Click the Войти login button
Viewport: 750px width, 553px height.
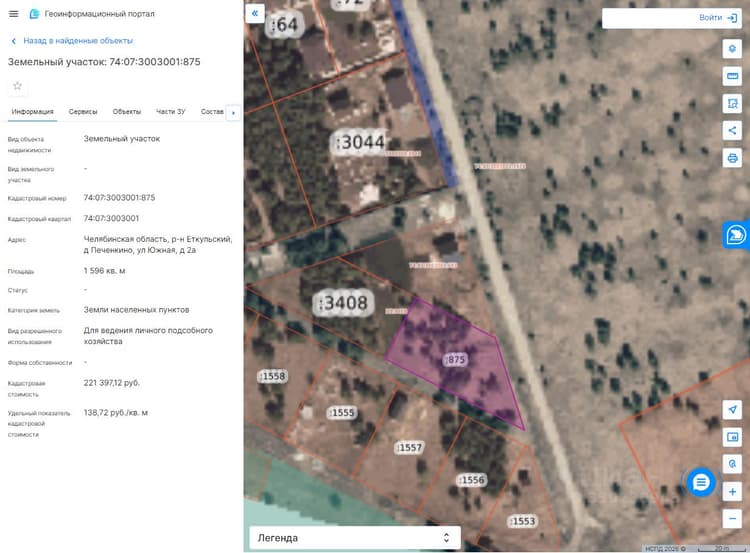[x=717, y=18]
